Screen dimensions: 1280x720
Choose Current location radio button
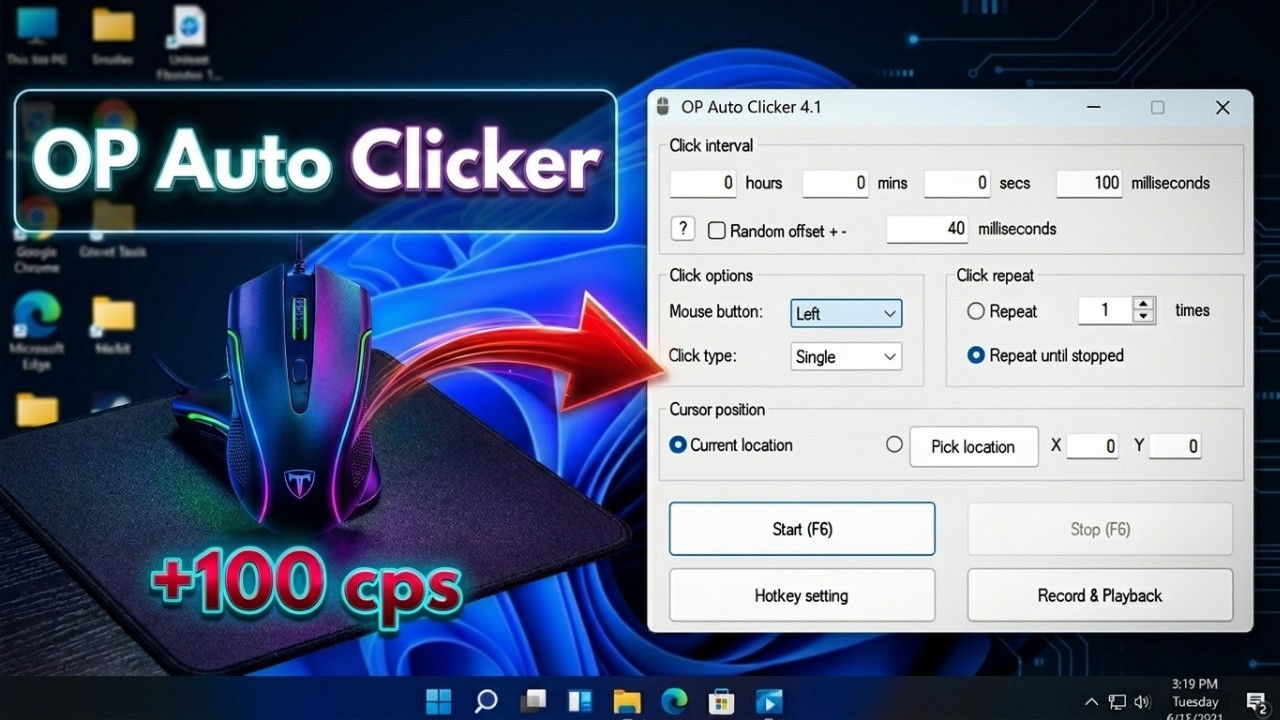678,445
